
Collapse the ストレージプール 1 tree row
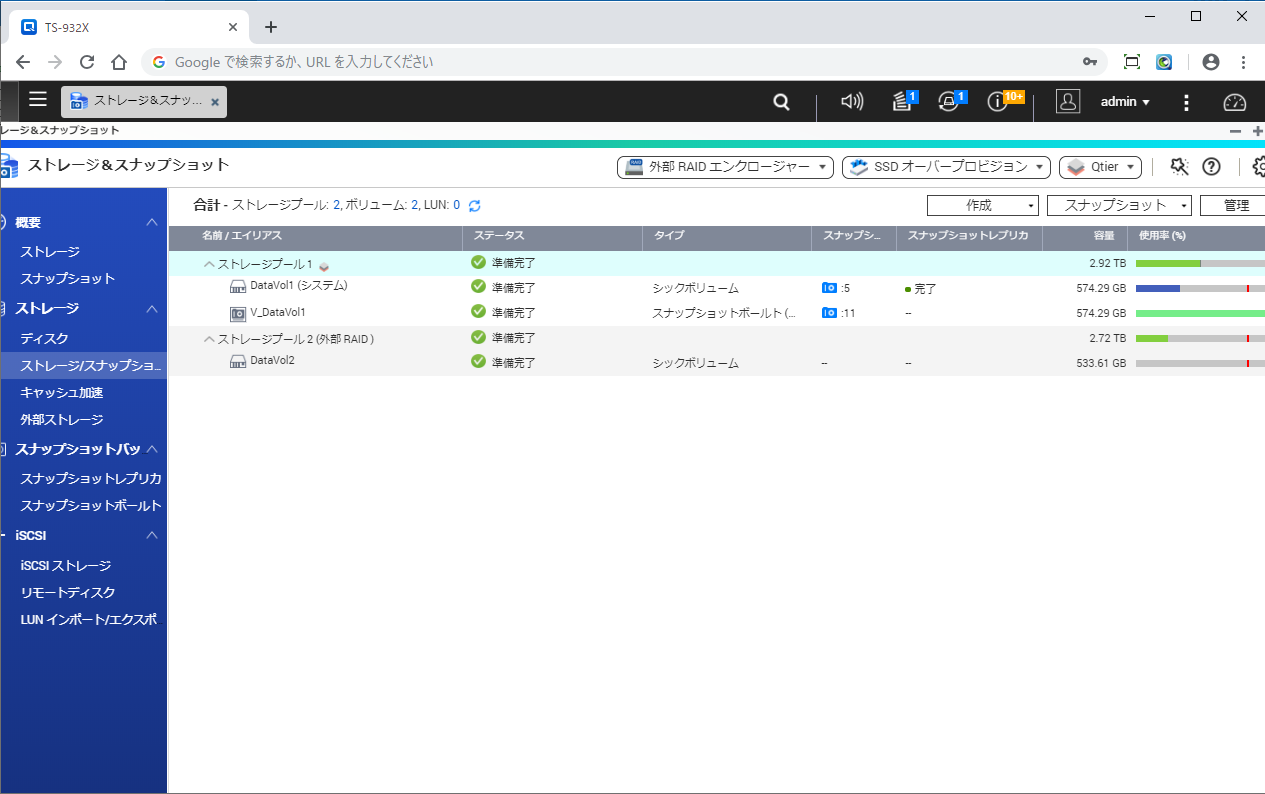(x=210, y=265)
